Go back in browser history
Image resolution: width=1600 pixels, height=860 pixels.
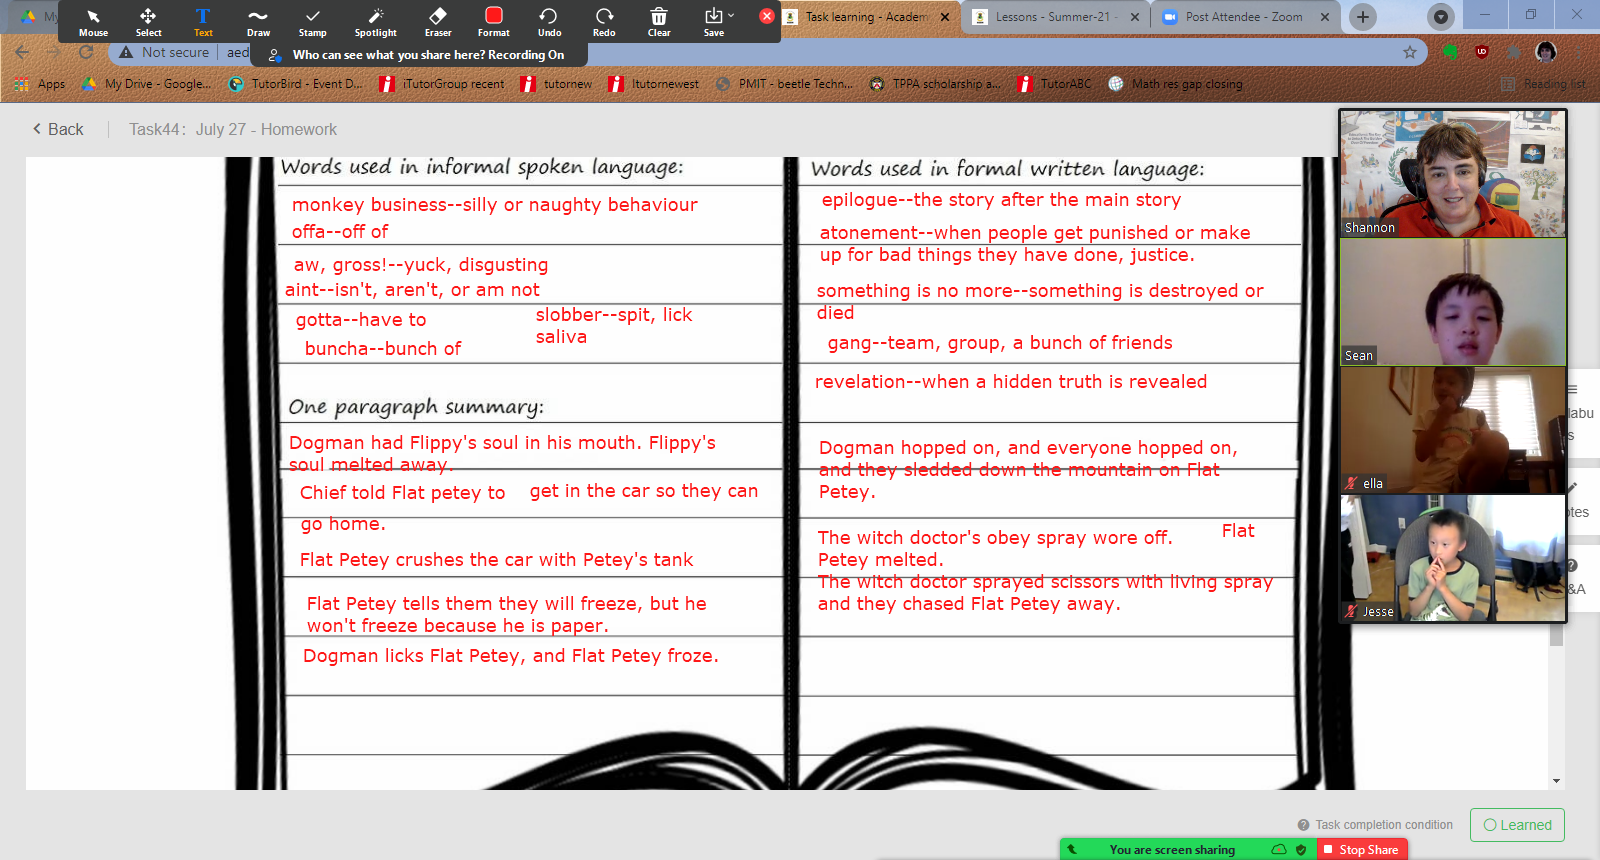pos(22,52)
